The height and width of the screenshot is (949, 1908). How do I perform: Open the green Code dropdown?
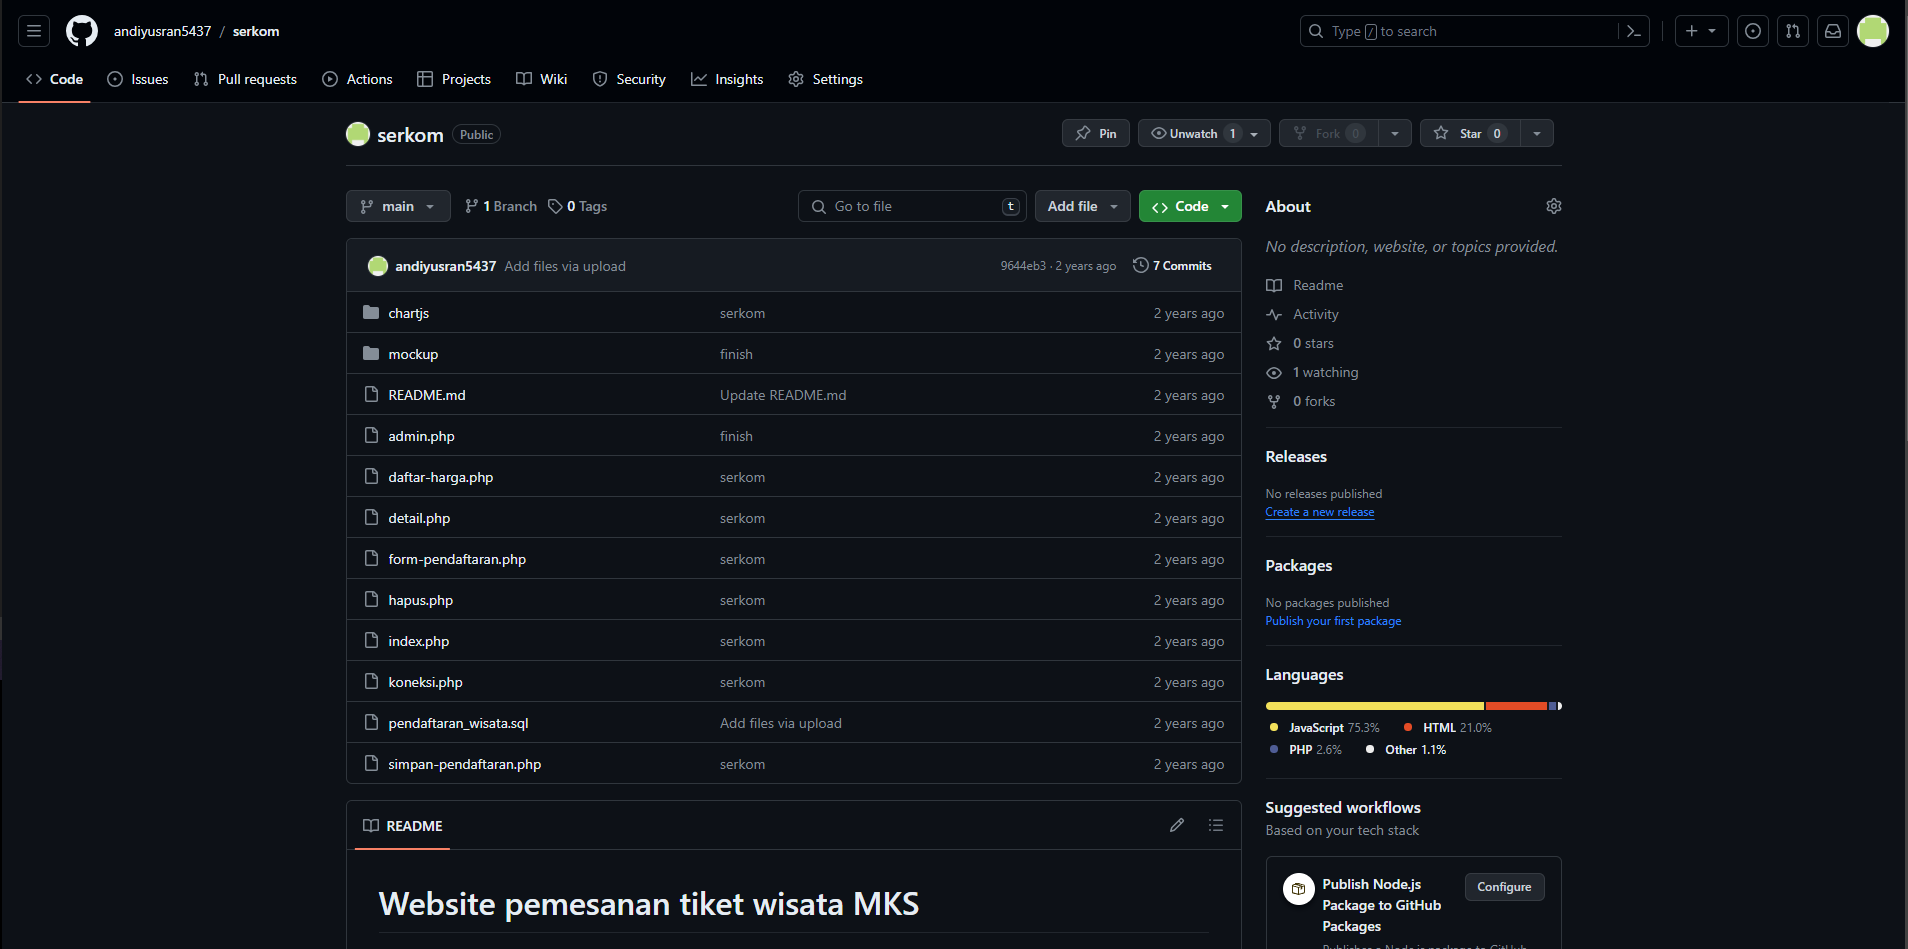(x=1190, y=206)
